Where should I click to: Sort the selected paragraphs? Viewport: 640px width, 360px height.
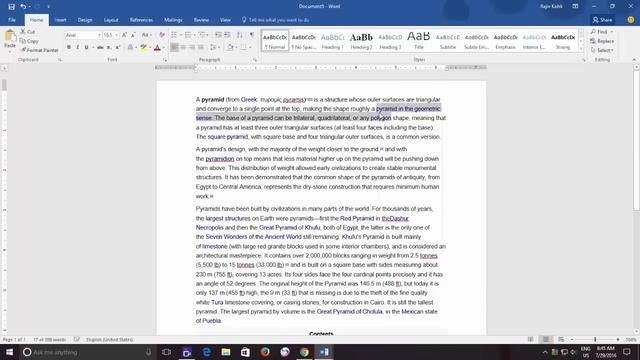(x=240, y=35)
